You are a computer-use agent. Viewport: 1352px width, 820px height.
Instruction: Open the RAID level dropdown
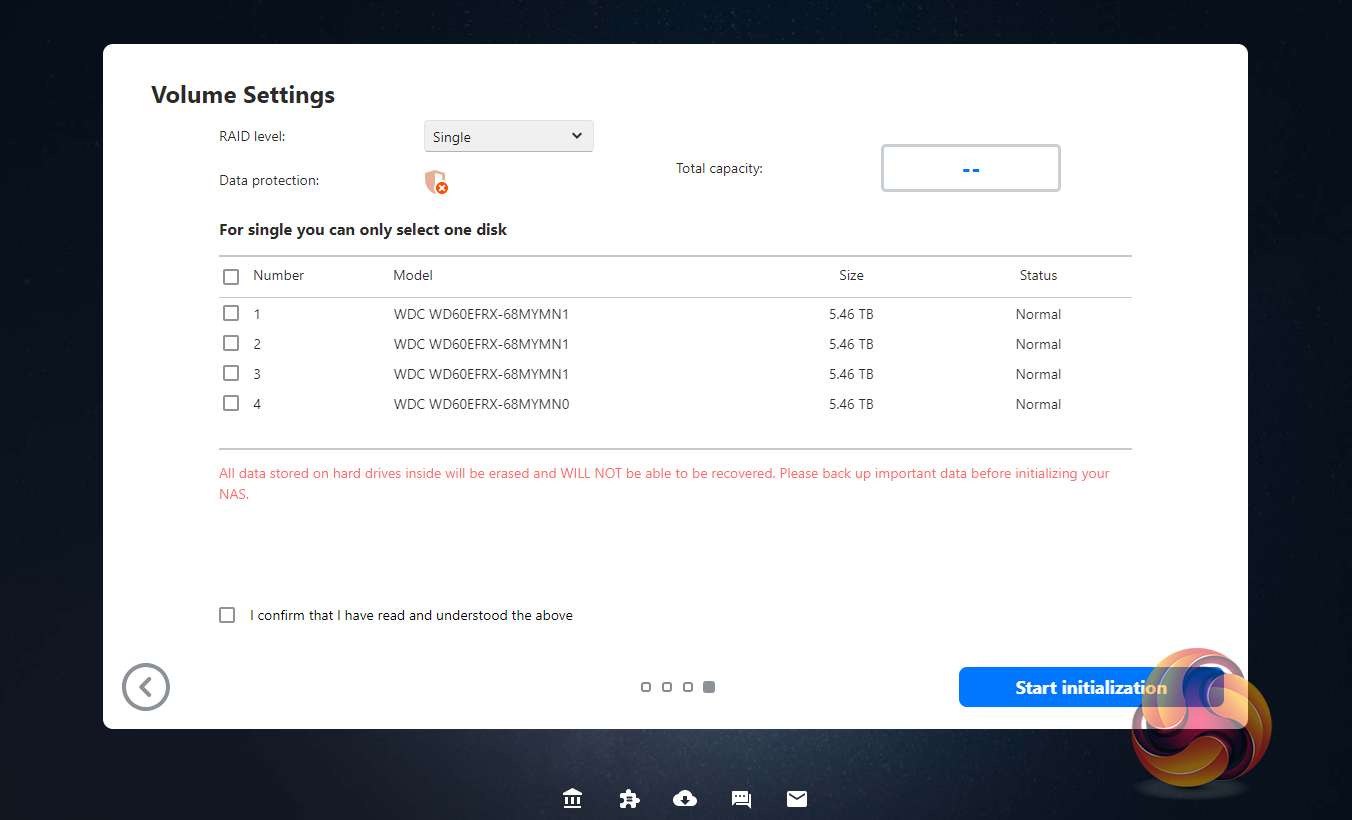coord(508,137)
